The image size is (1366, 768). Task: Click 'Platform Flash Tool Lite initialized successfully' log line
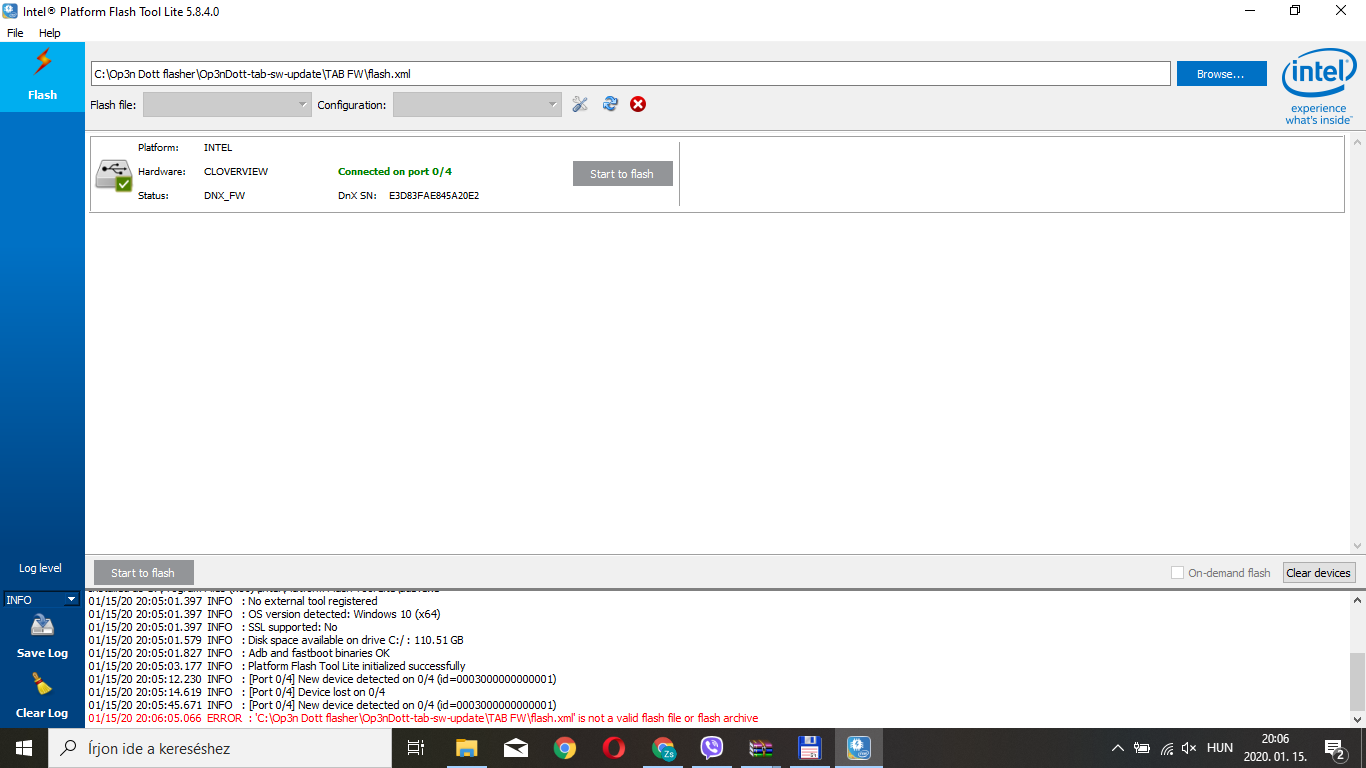pos(277,666)
